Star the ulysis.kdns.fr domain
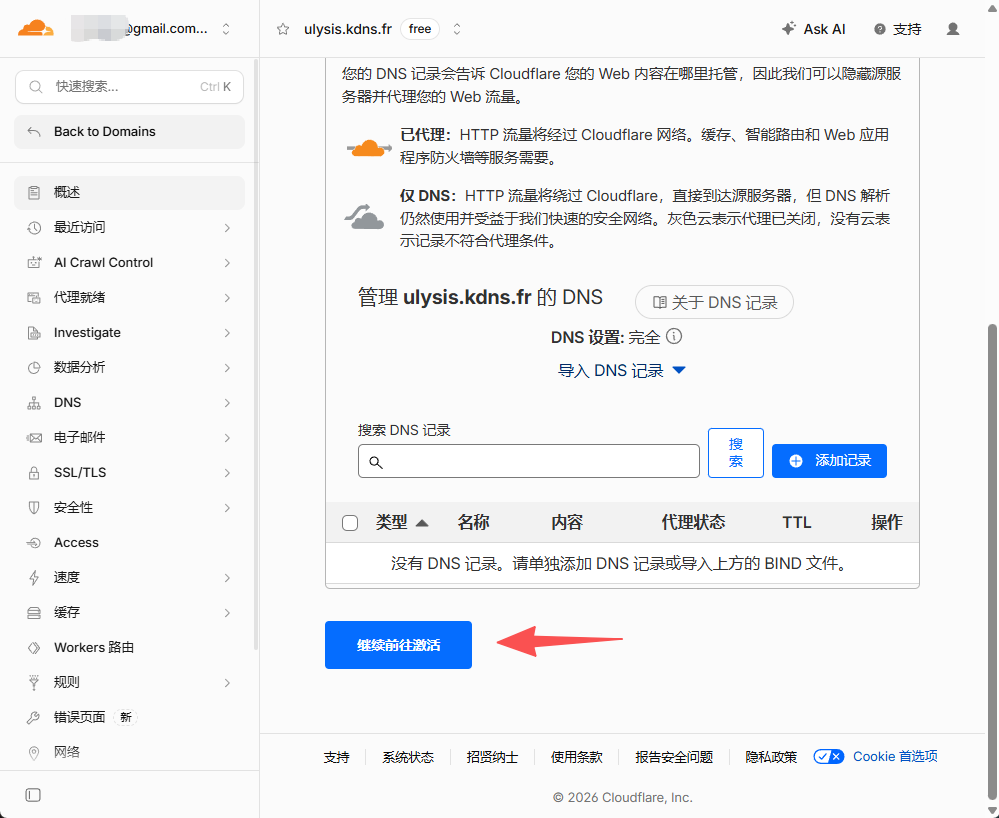 tap(283, 29)
